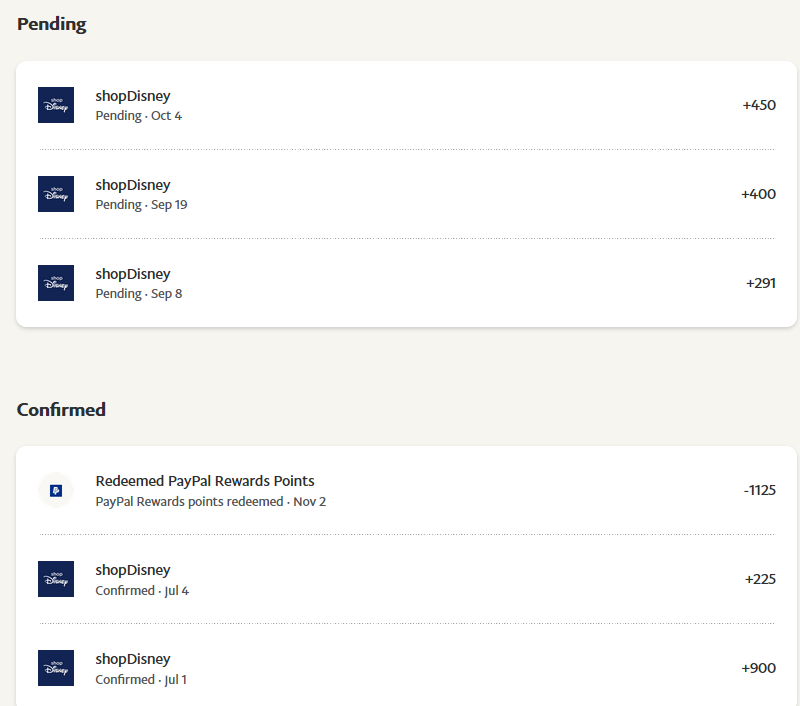Click the Pending section heading

(x=52, y=24)
